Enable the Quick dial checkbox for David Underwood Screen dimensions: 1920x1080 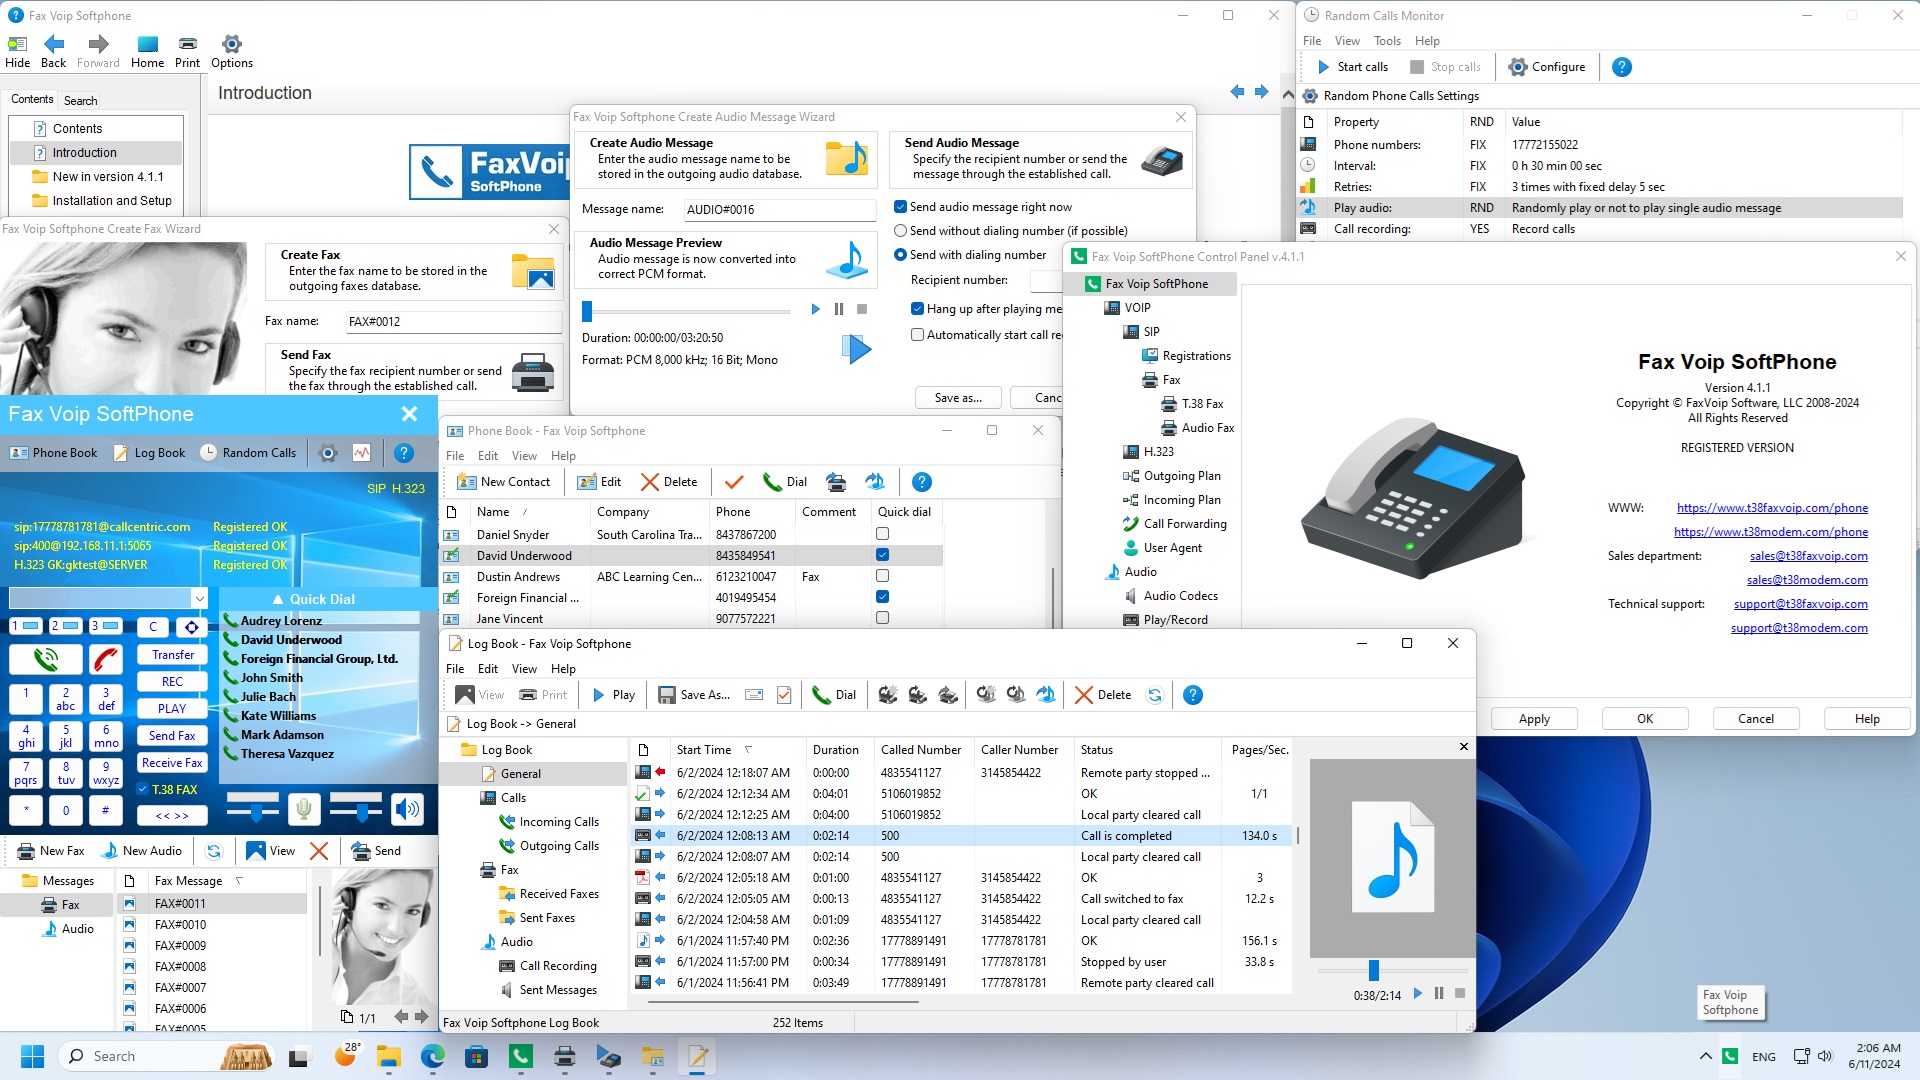point(882,554)
